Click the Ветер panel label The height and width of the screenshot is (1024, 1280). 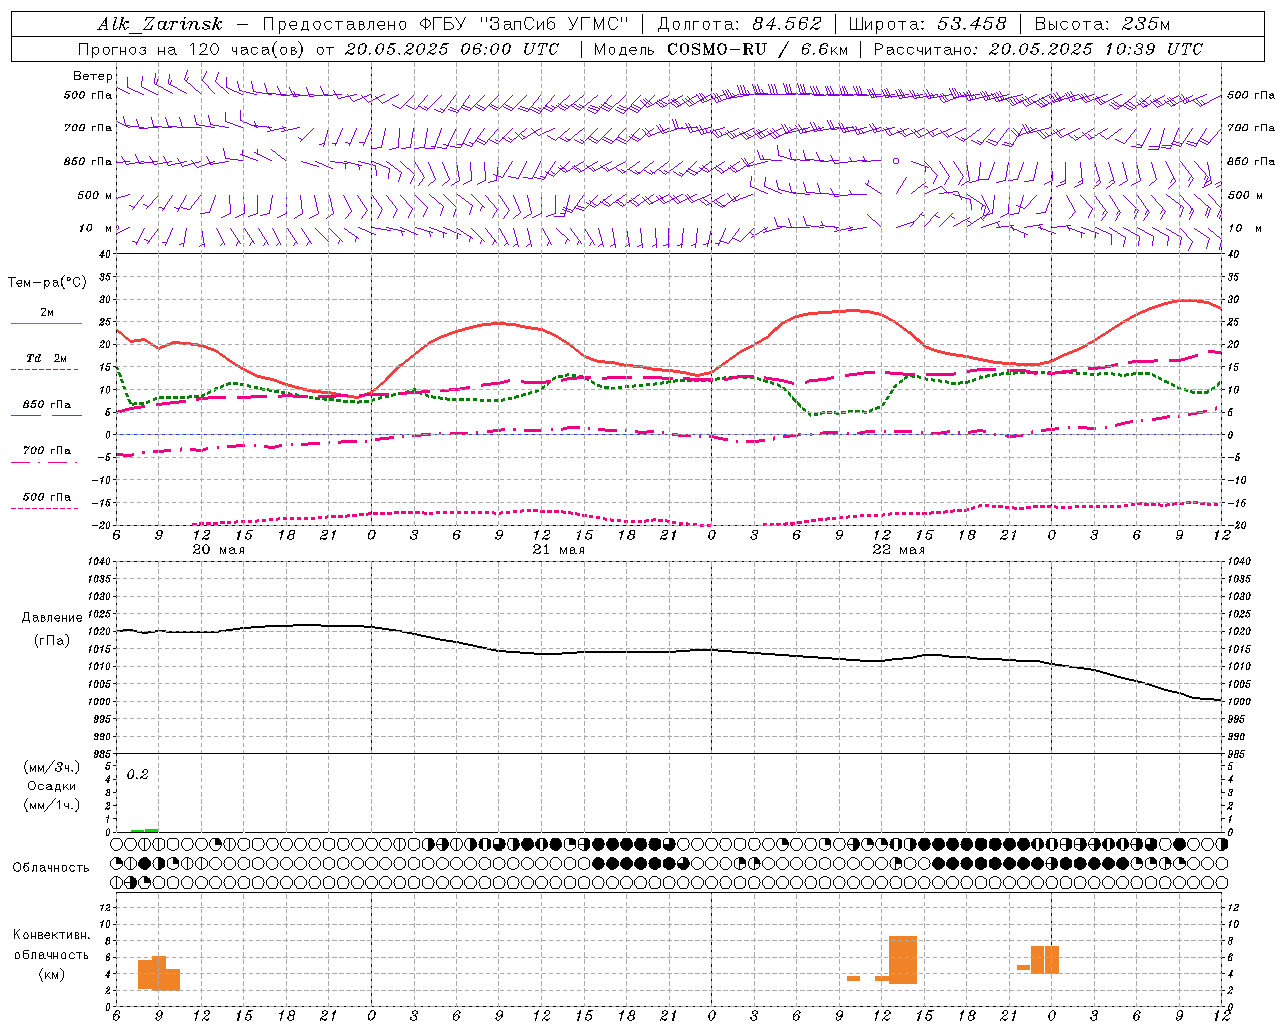coord(92,76)
